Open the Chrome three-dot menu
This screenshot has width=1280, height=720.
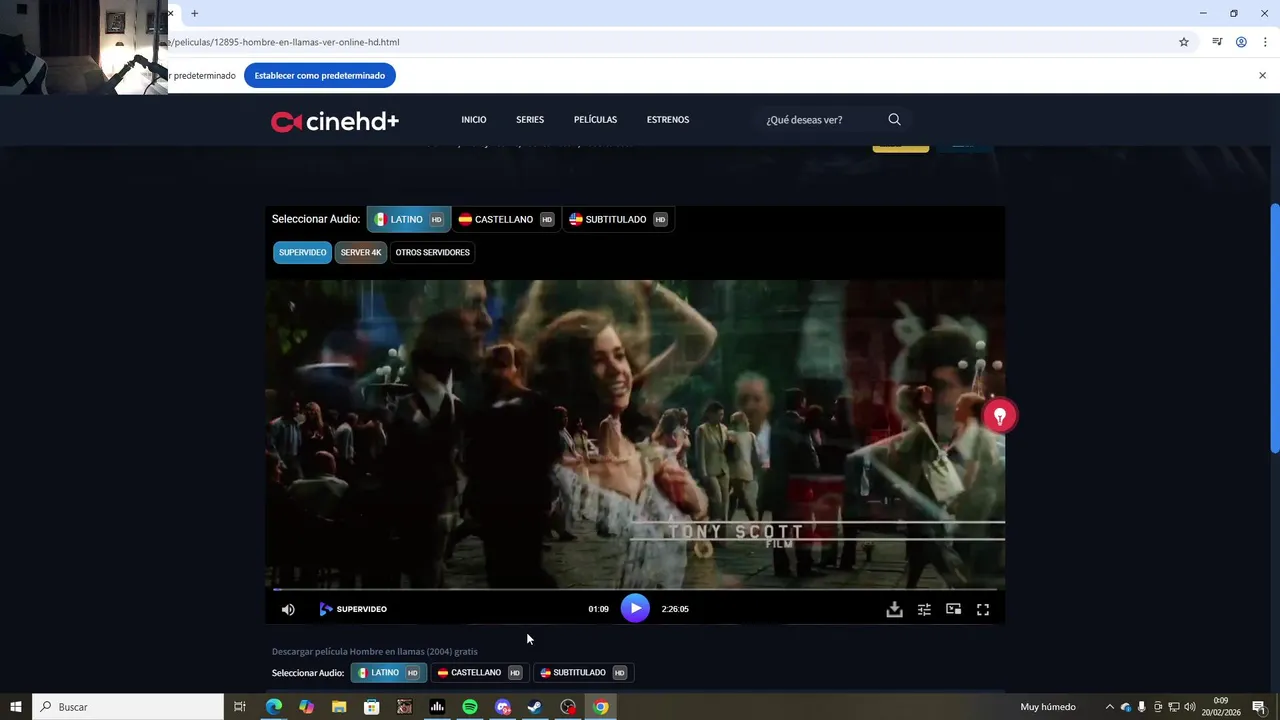pos(1265,42)
